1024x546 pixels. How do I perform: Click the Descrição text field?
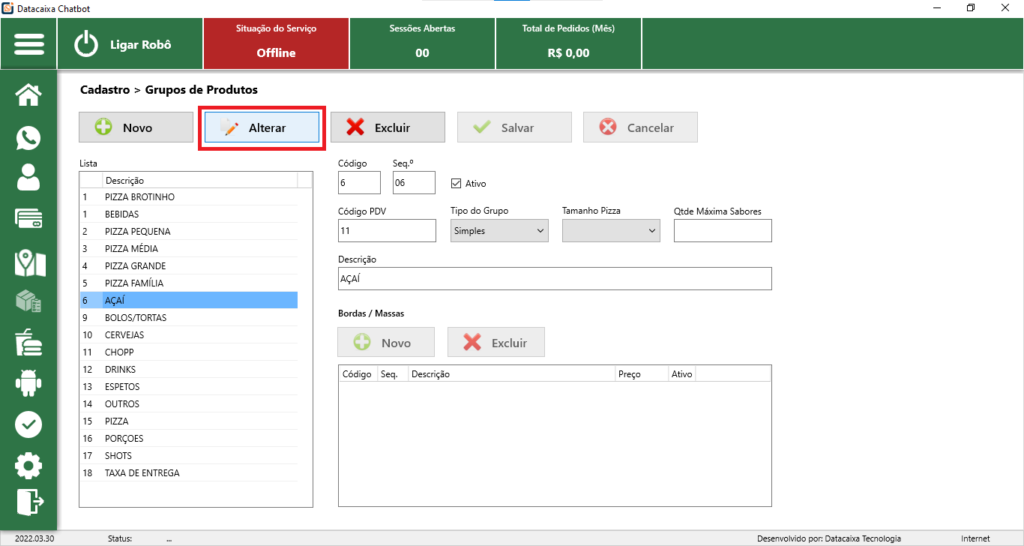click(555, 279)
